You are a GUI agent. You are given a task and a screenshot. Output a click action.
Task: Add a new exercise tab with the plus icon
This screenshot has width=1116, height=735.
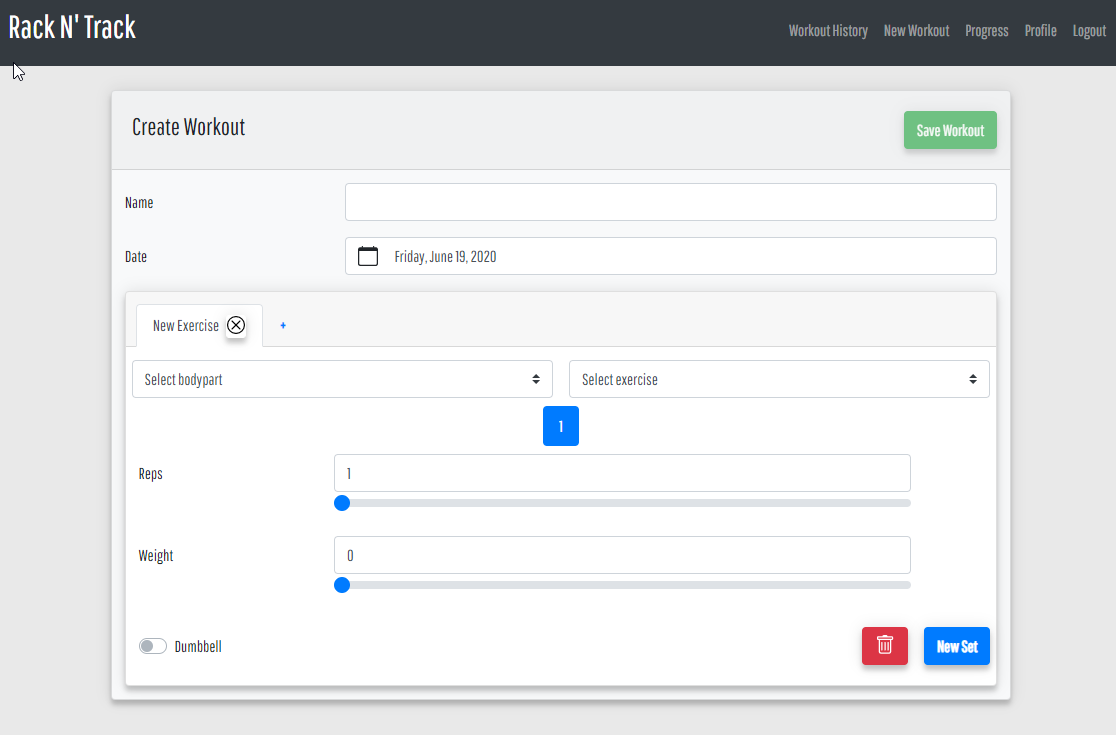click(283, 325)
